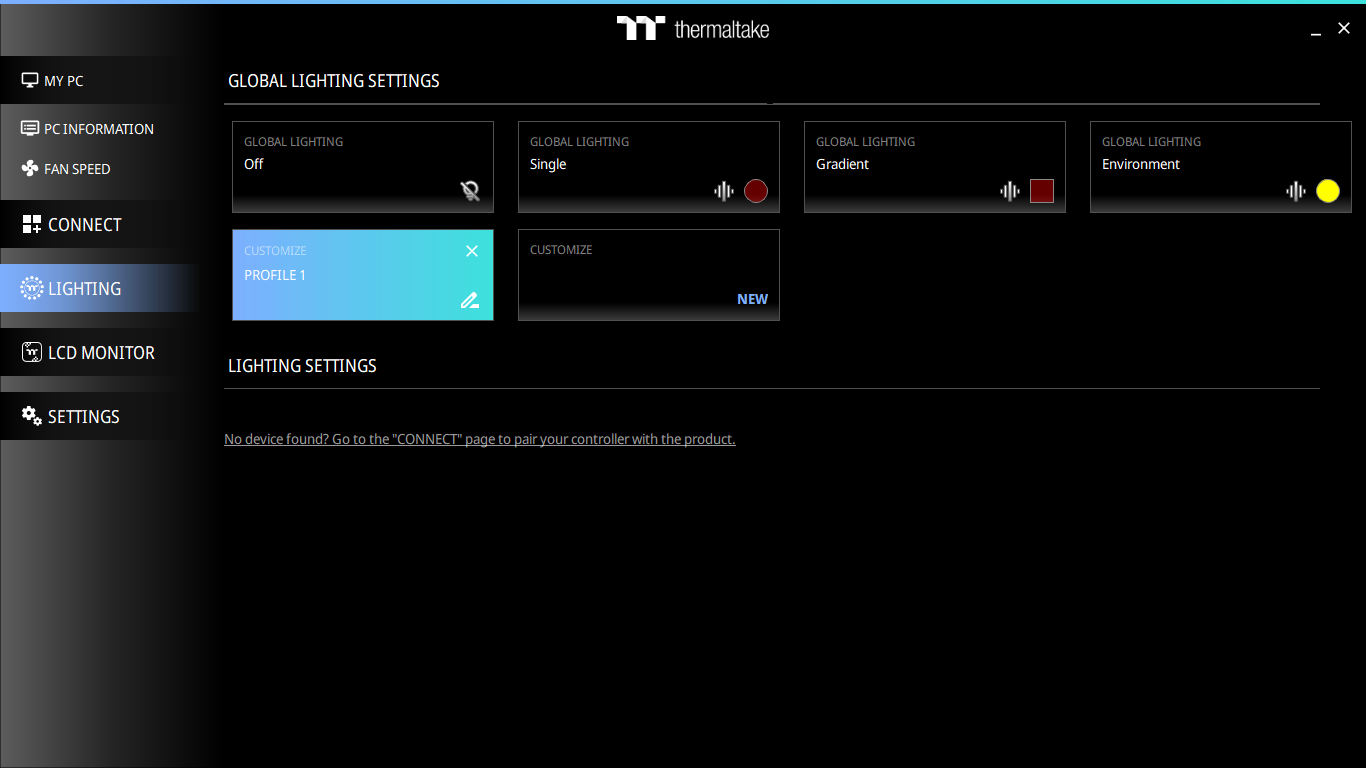Go to the LCD Monitor section

[x=100, y=352]
